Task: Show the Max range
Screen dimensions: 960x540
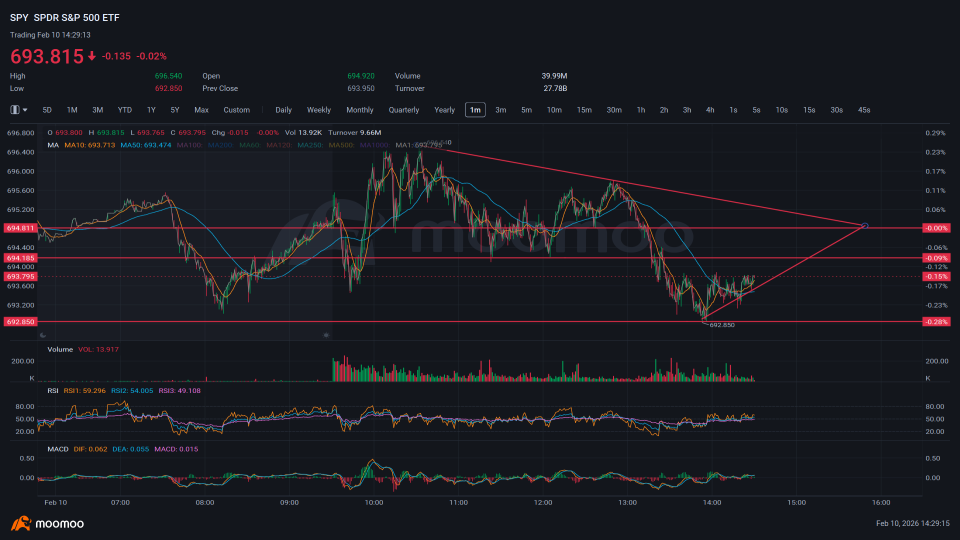Action: 201,110
